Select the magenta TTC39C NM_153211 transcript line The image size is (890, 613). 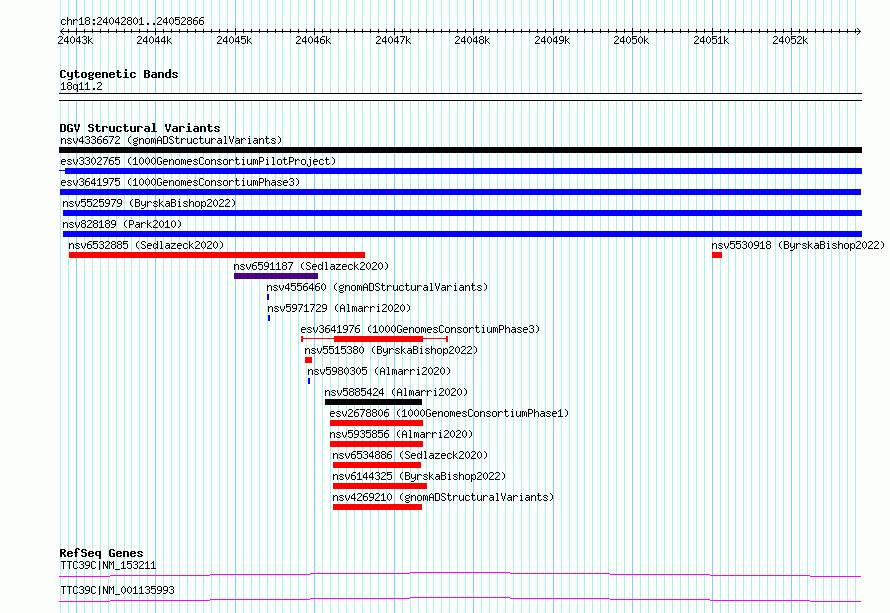point(460,574)
